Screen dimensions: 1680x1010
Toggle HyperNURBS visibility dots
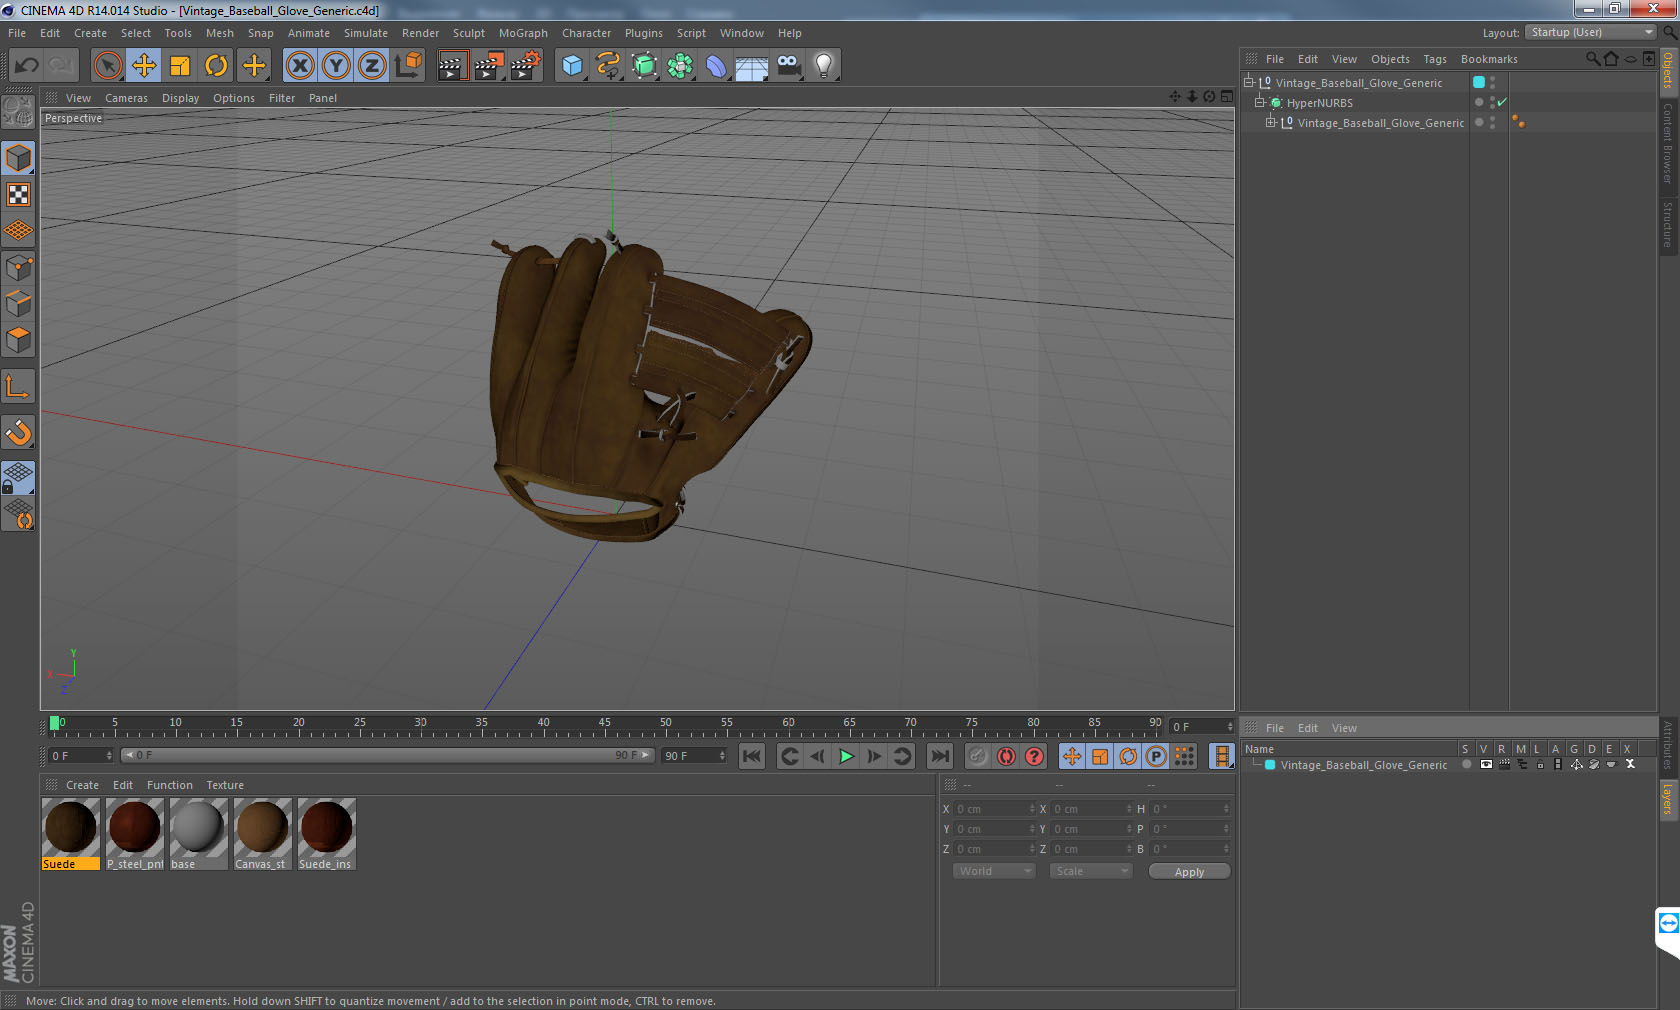(x=1493, y=102)
